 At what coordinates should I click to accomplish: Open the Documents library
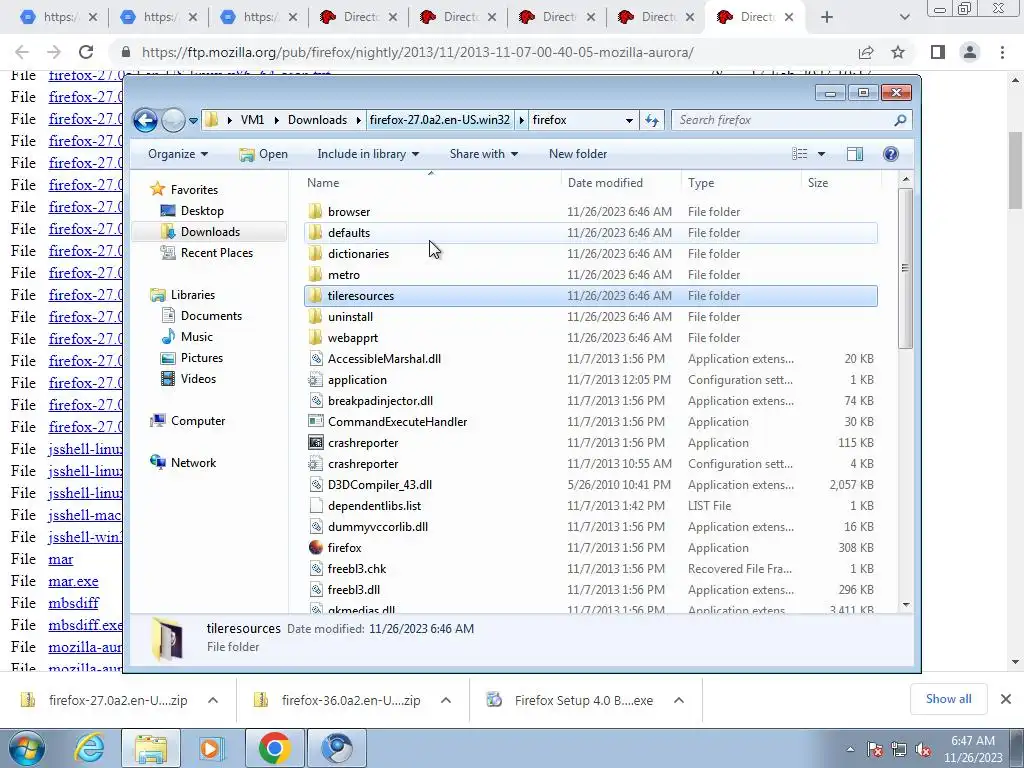(211, 316)
